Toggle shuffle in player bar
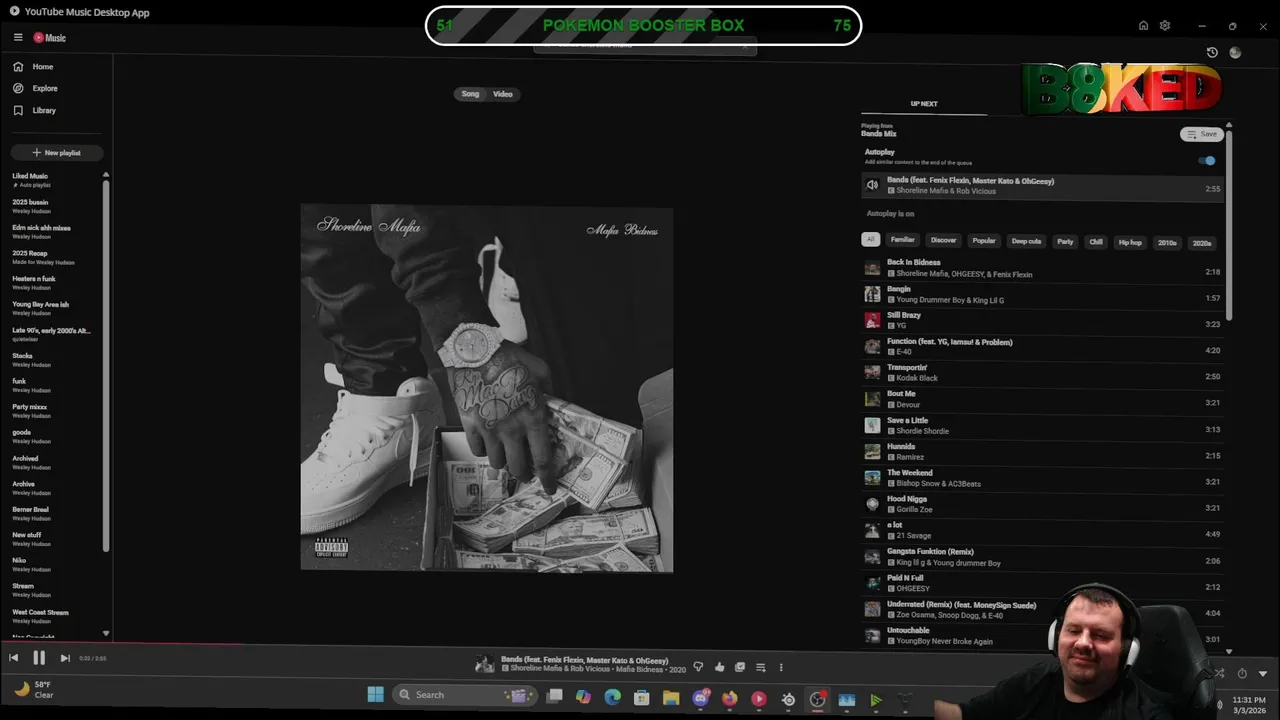The width and height of the screenshot is (1280, 720). click(1219, 673)
